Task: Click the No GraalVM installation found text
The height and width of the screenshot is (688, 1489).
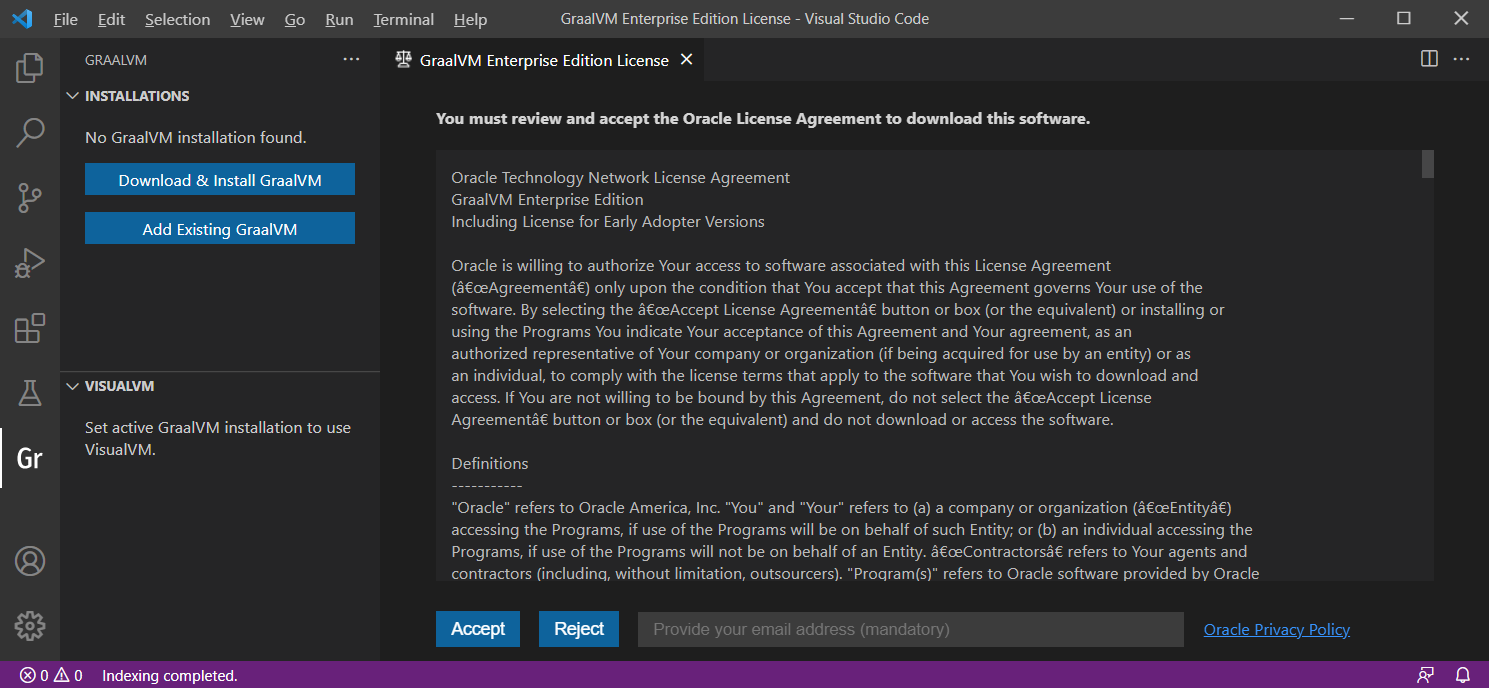Action: tap(196, 138)
